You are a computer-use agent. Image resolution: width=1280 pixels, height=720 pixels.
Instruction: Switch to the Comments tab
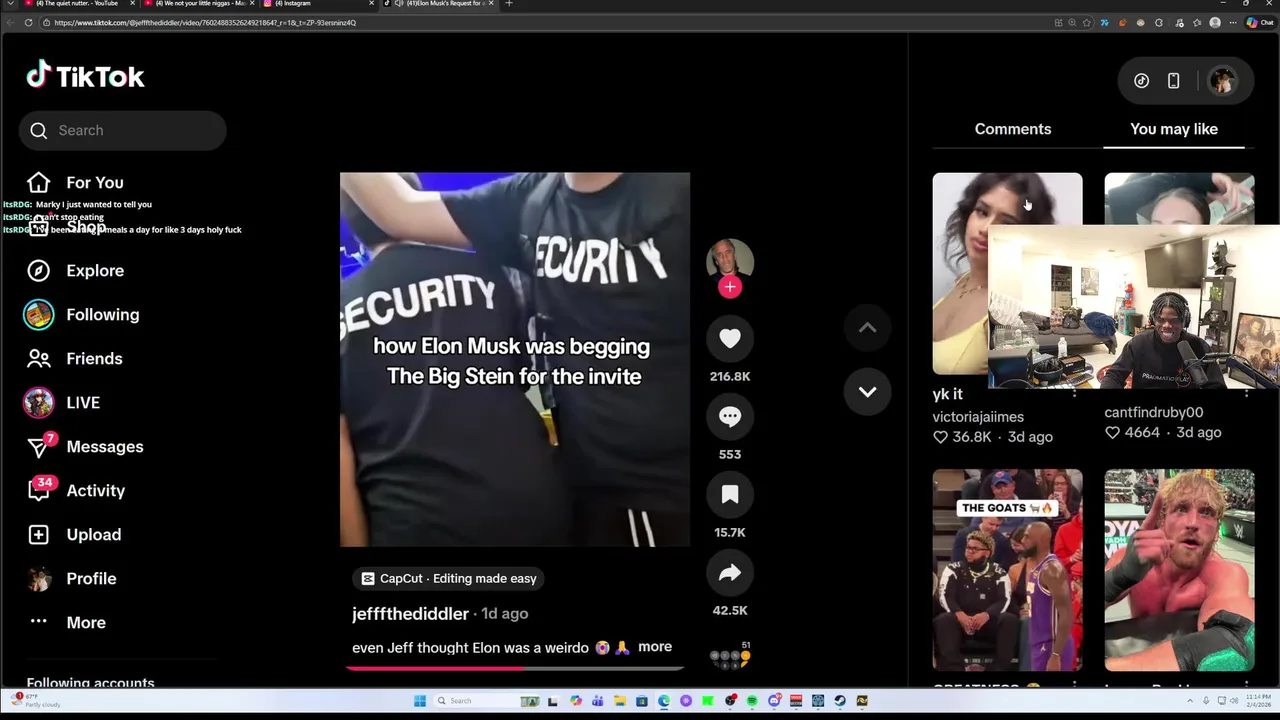[1013, 129]
